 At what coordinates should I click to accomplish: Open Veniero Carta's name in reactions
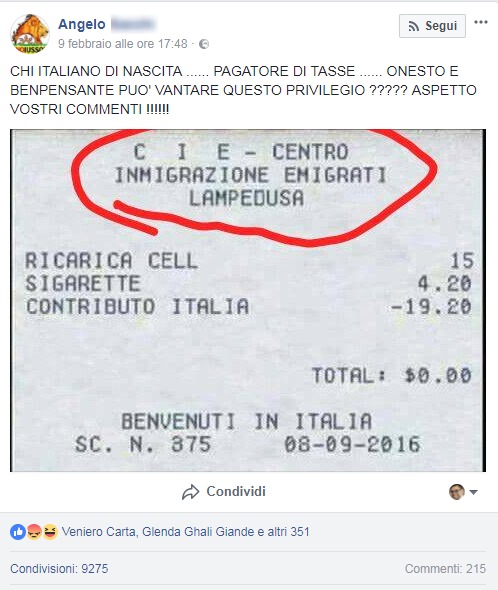click(x=100, y=532)
